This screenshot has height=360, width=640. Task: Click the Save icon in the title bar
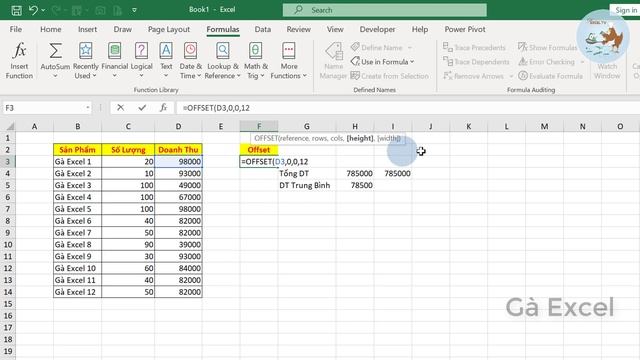click(16, 10)
